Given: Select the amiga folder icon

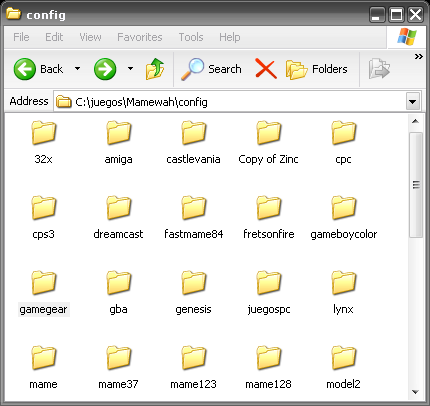Looking at the screenshot, I should pyautogui.click(x=119, y=133).
